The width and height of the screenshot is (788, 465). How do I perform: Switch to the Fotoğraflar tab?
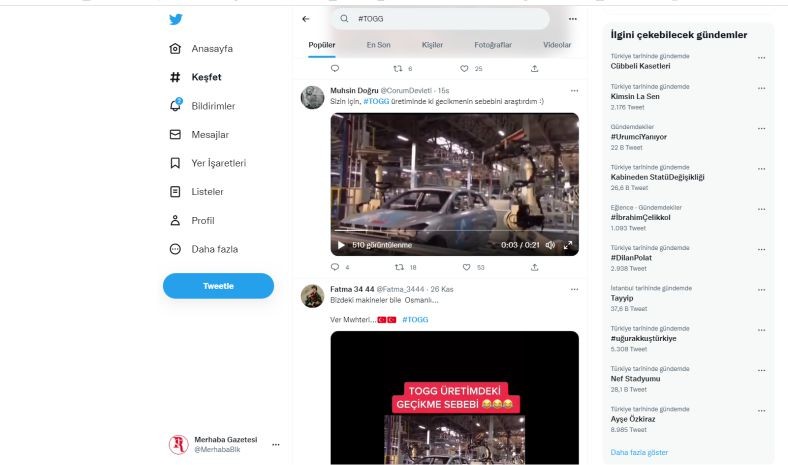click(x=493, y=45)
